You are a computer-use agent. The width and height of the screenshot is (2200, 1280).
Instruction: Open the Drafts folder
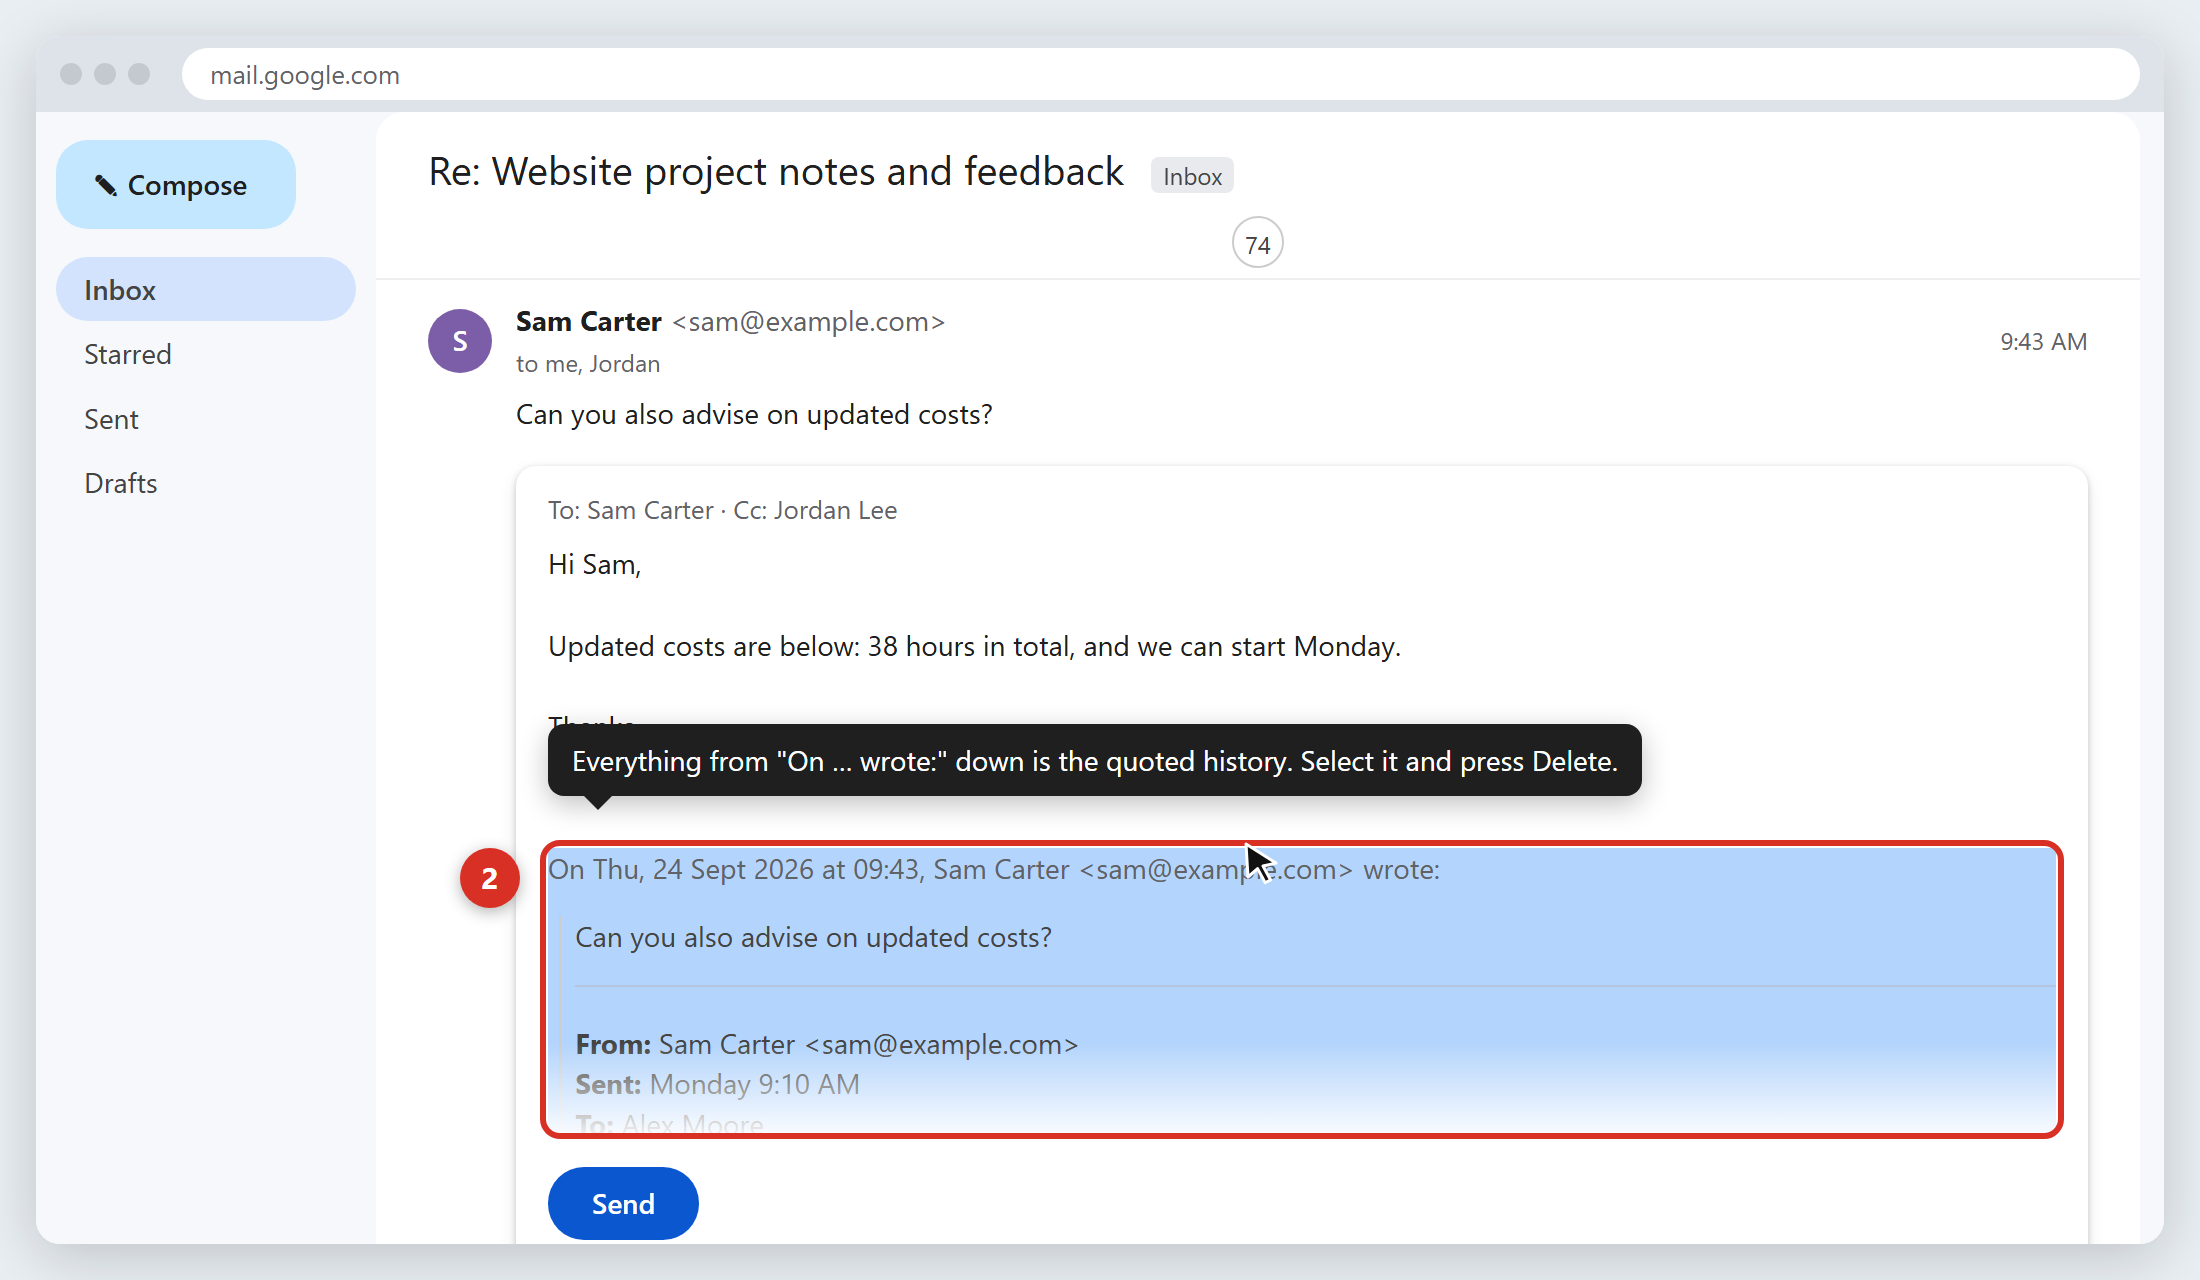121,483
